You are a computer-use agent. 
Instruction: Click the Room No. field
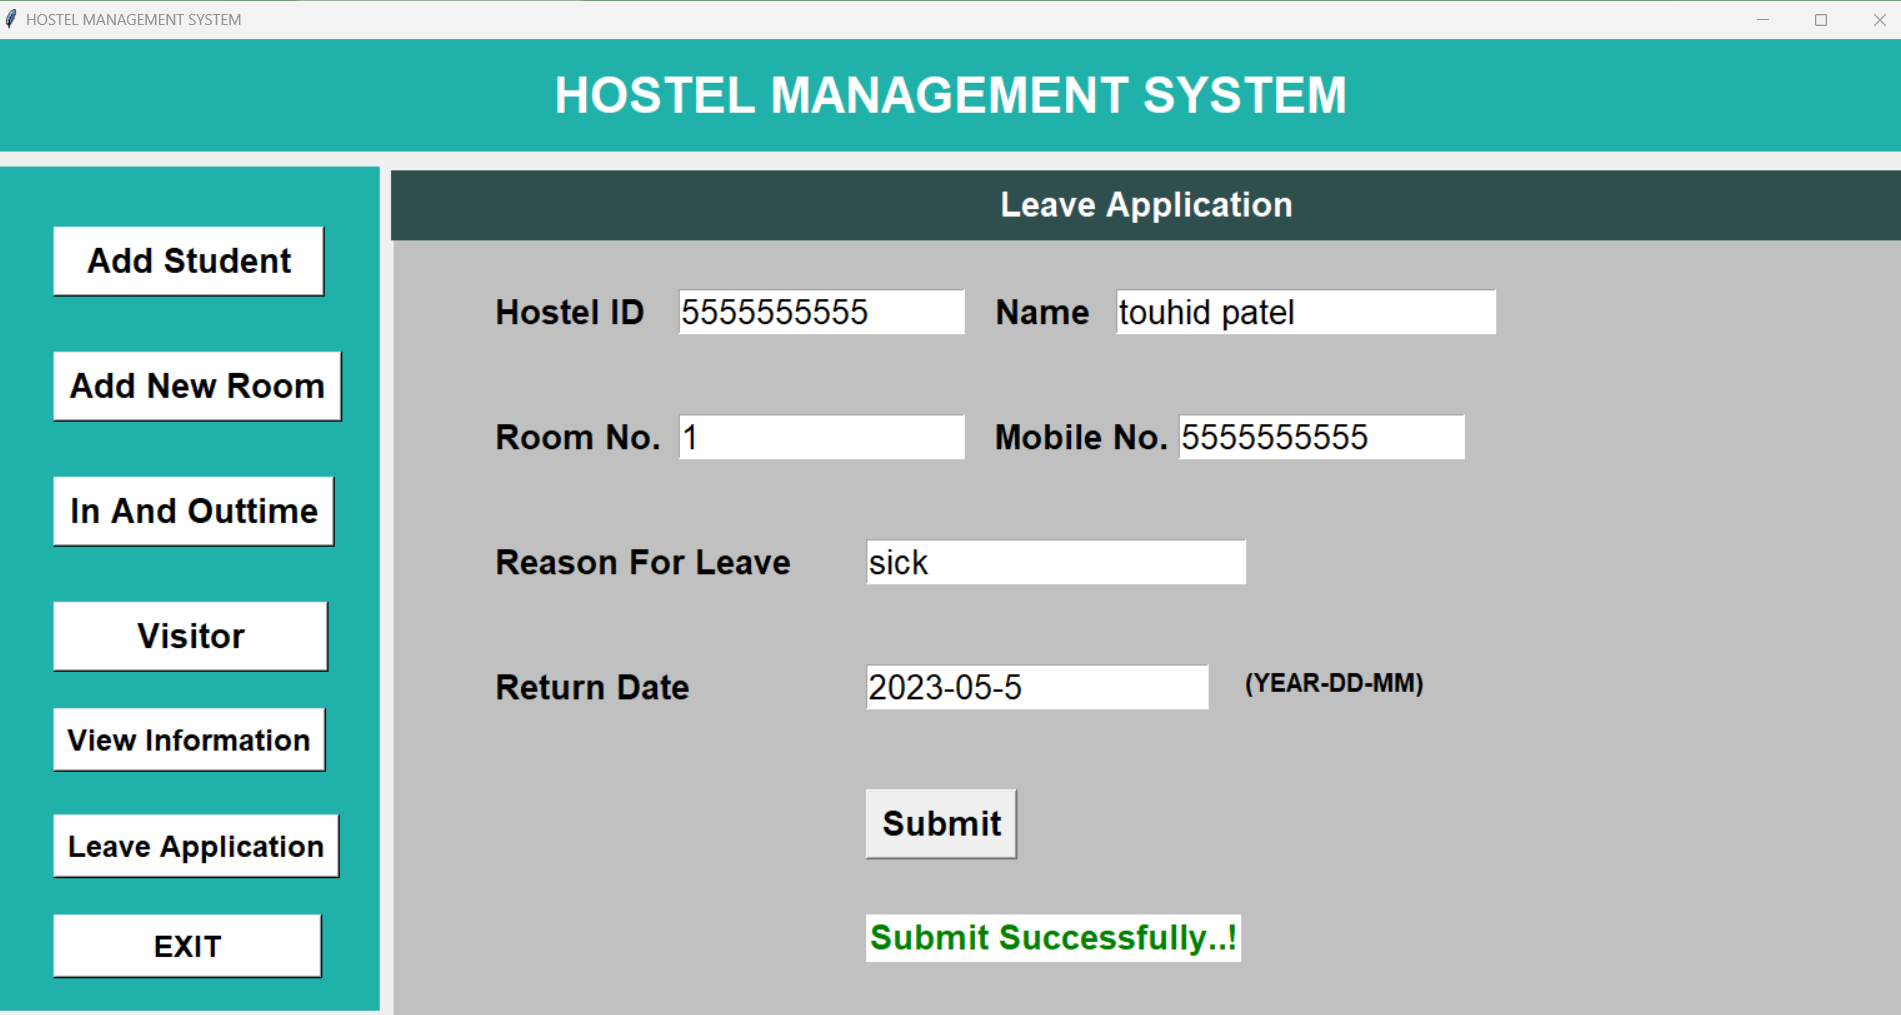[820, 437]
